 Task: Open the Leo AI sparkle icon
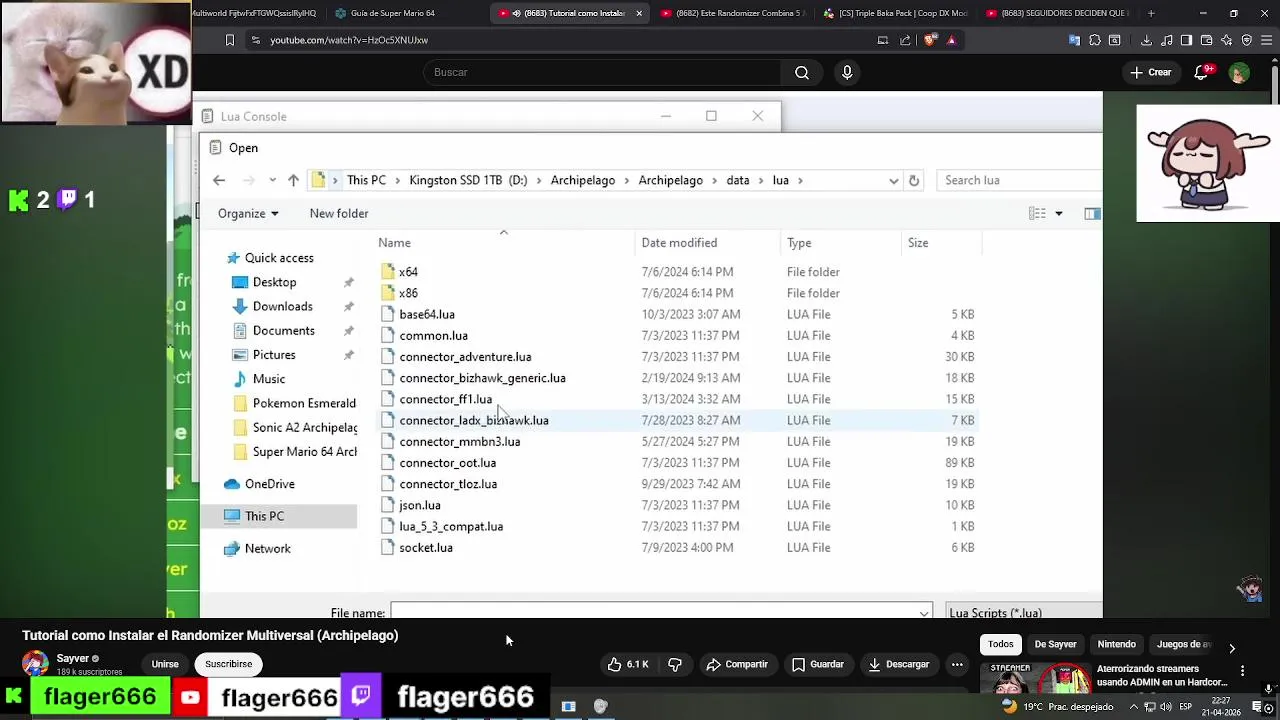tap(1226, 40)
